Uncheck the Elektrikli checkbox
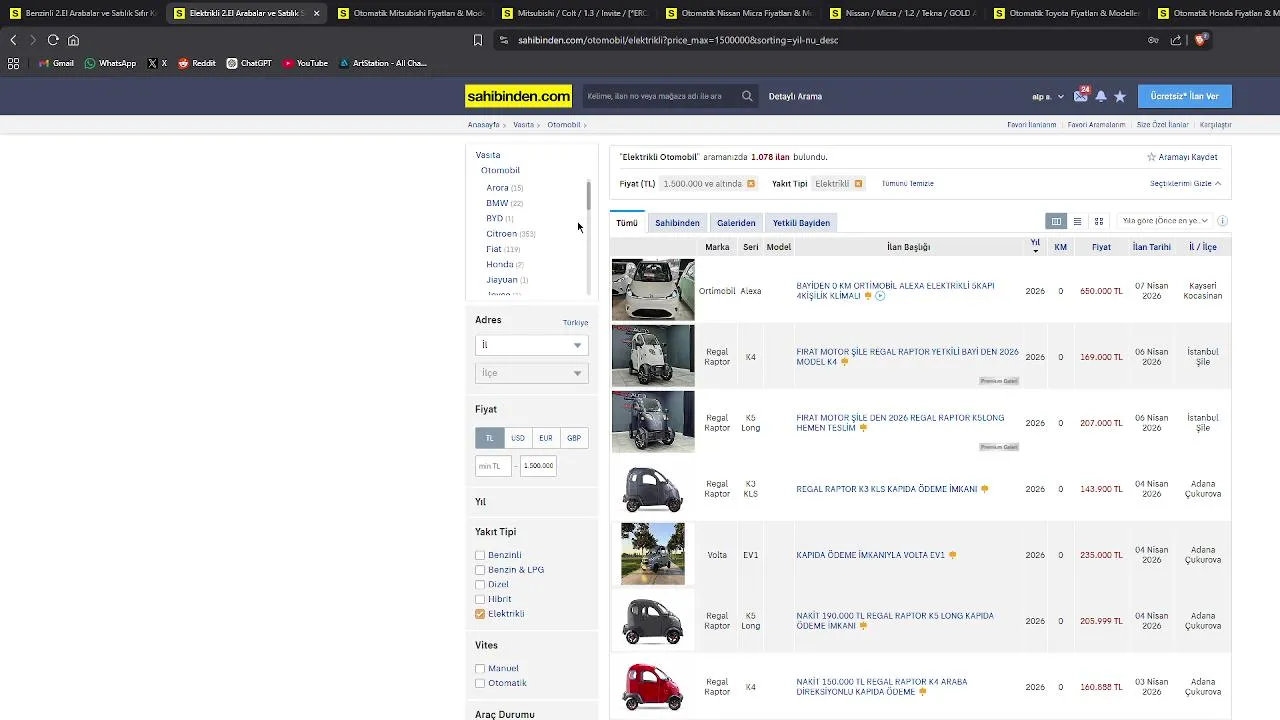Viewport: 1280px width, 720px height. tap(480, 614)
